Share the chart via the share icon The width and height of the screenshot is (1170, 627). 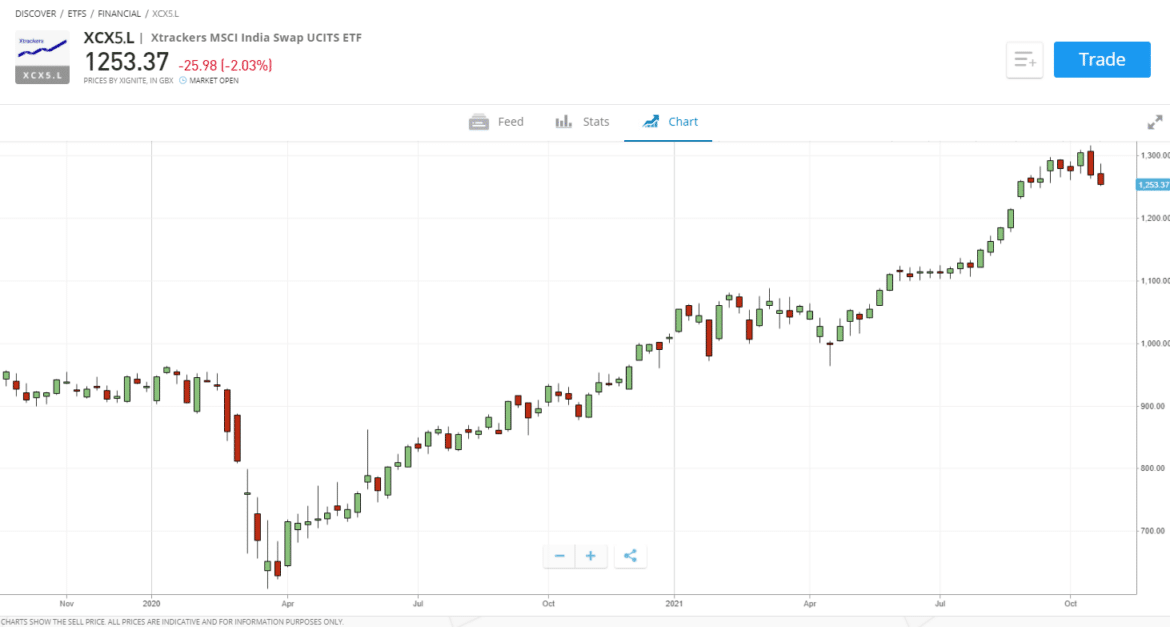[630, 556]
